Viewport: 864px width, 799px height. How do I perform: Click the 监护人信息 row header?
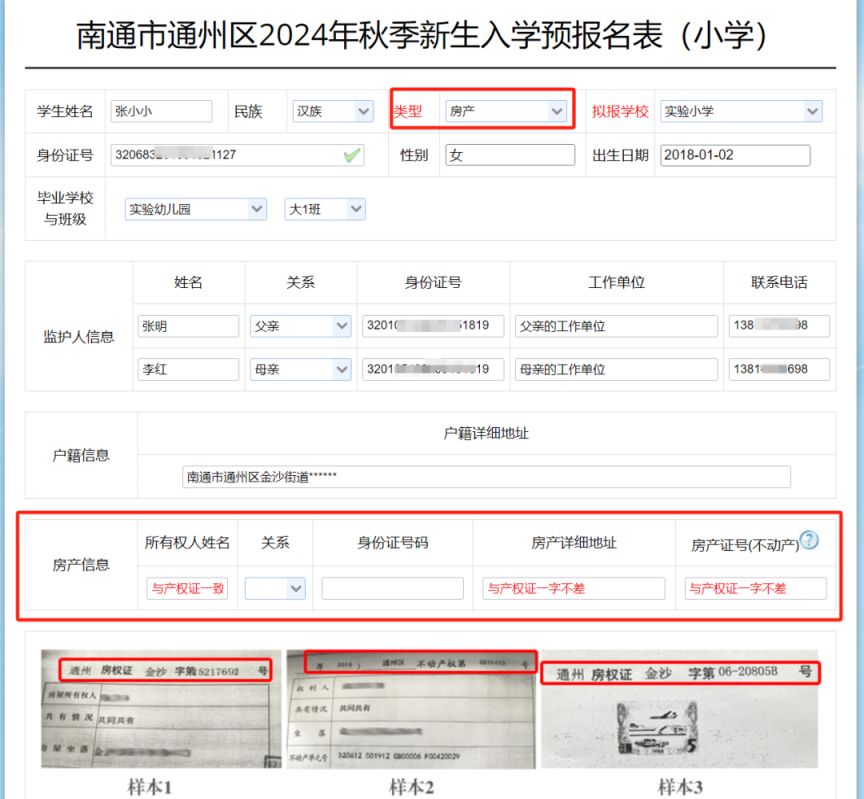pos(79,337)
